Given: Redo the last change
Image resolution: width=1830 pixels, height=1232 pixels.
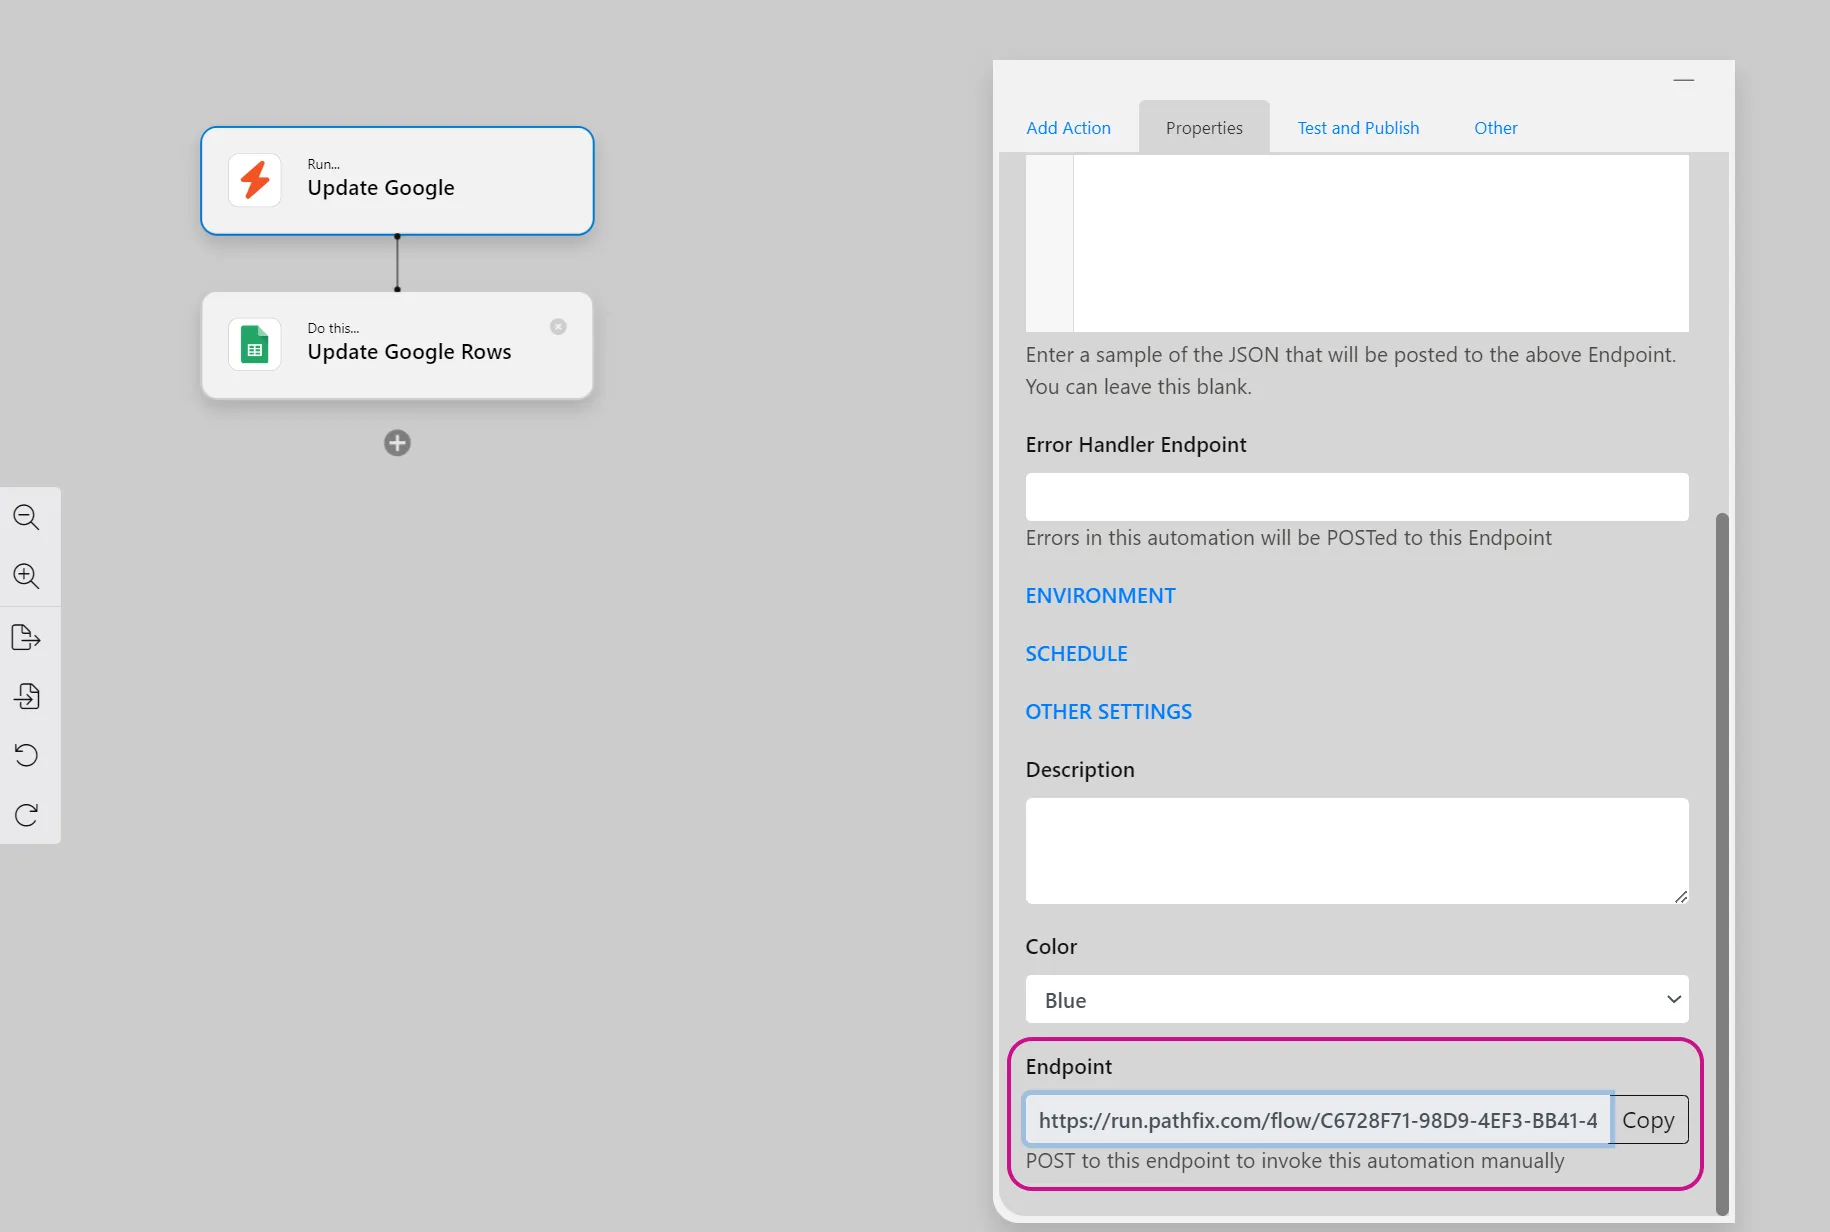Looking at the screenshot, I should pos(26,815).
